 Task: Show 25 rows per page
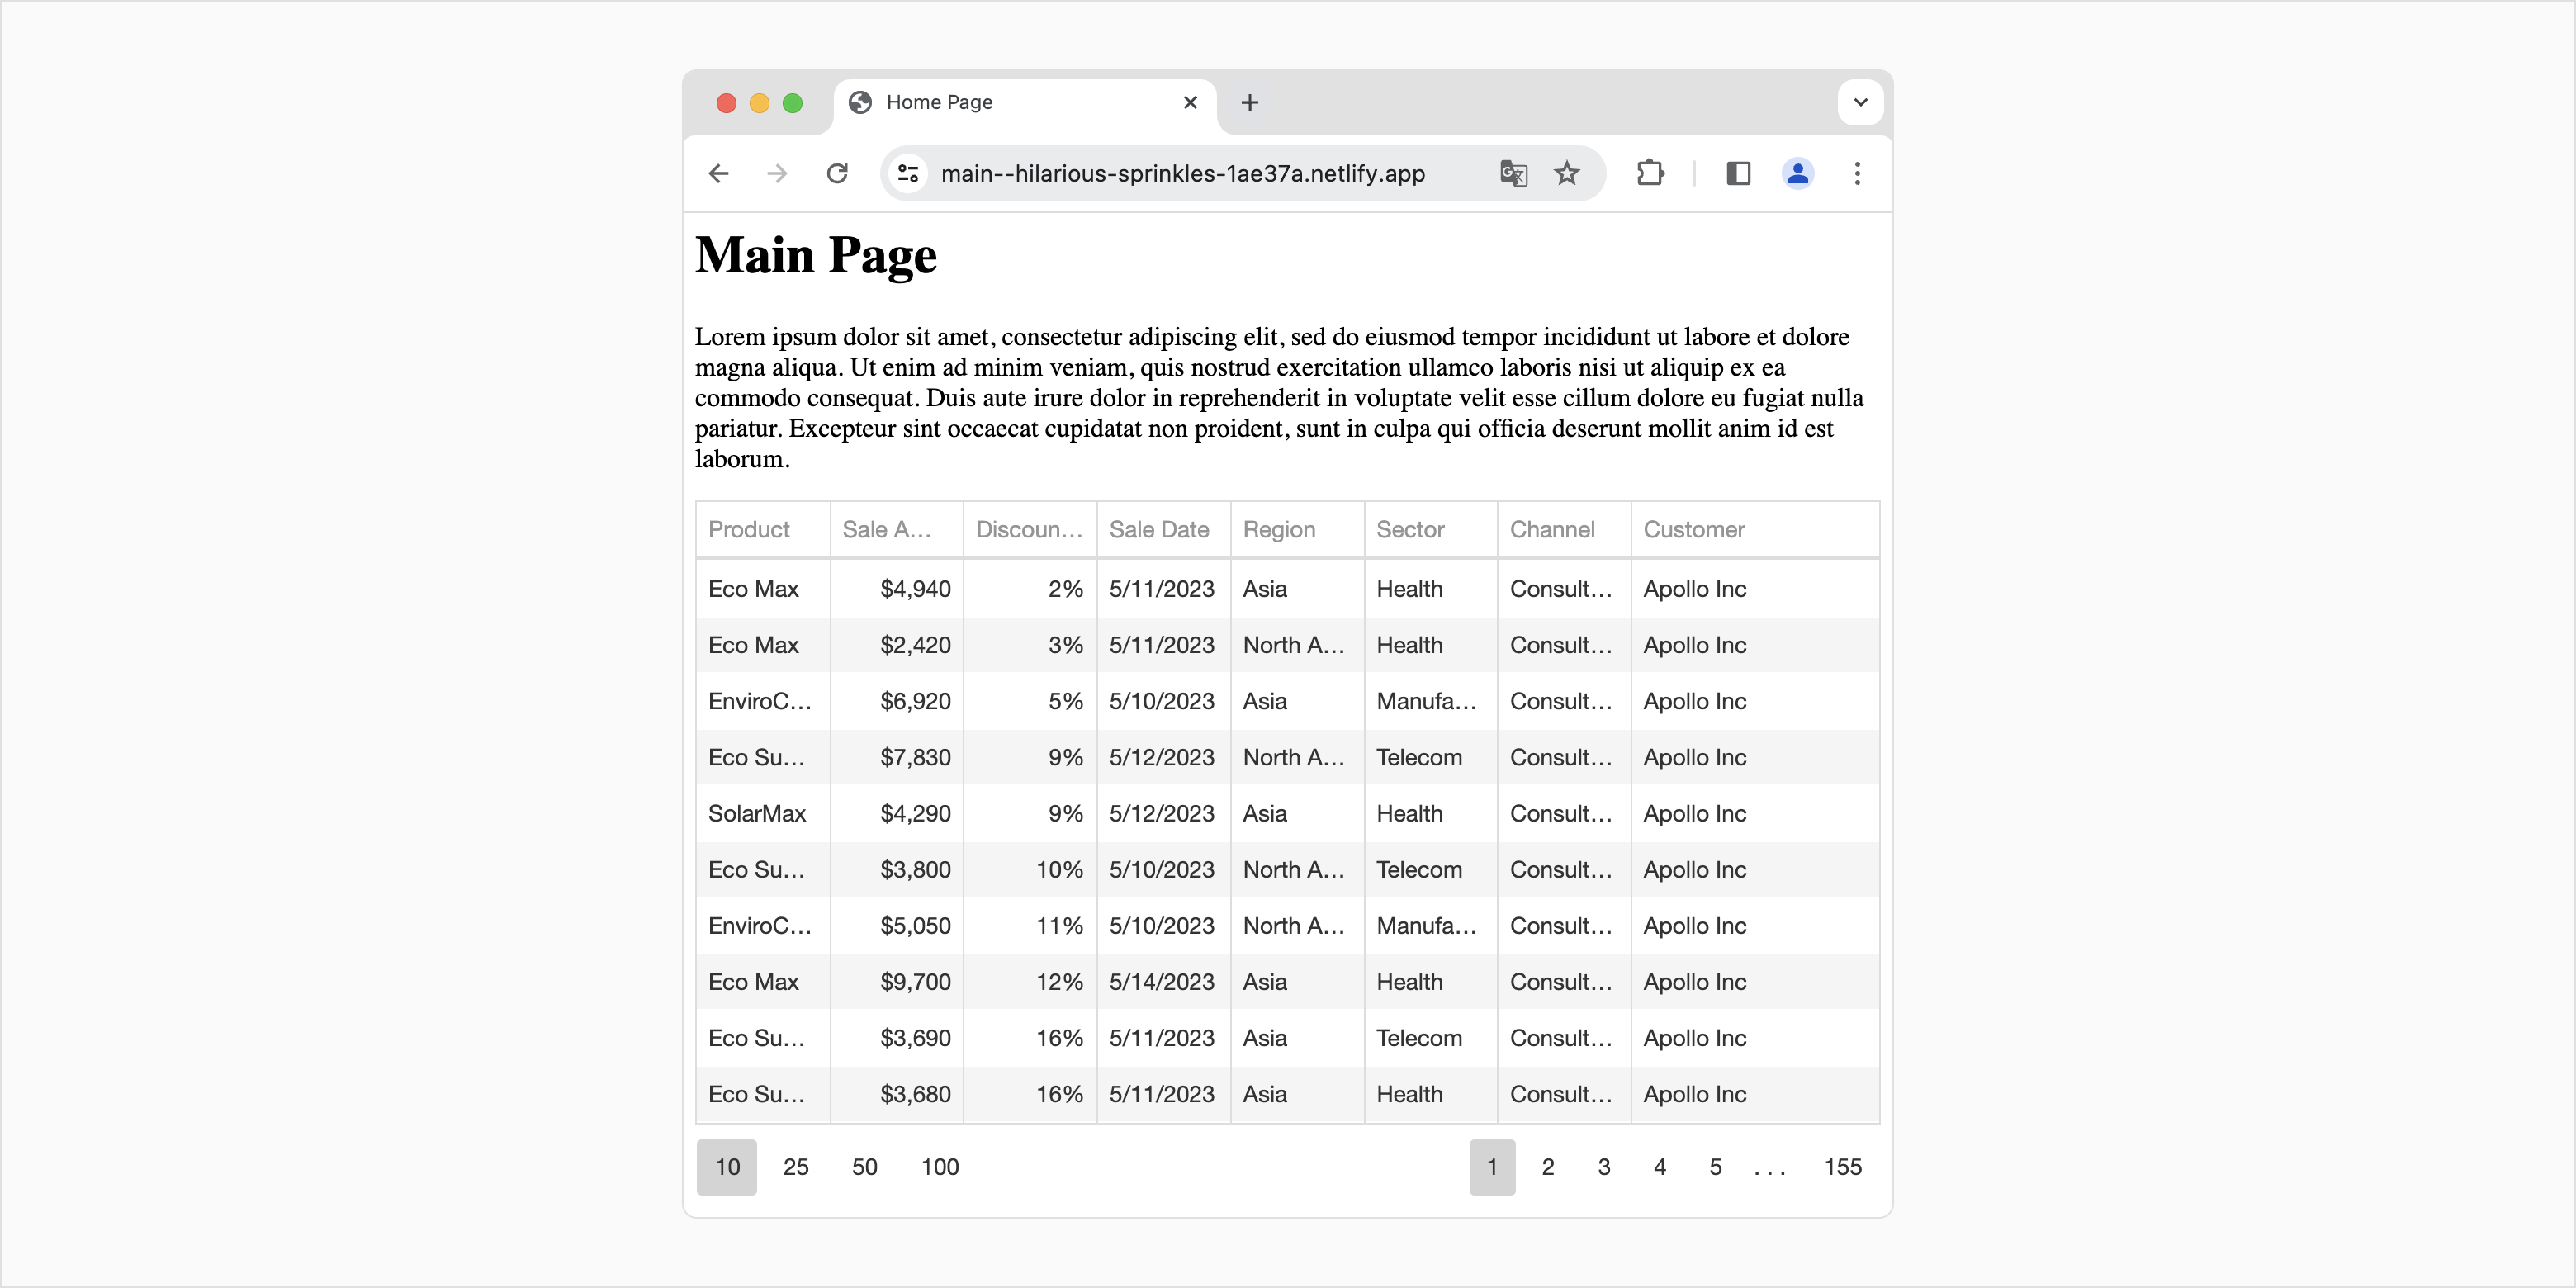click(796, 1167)
